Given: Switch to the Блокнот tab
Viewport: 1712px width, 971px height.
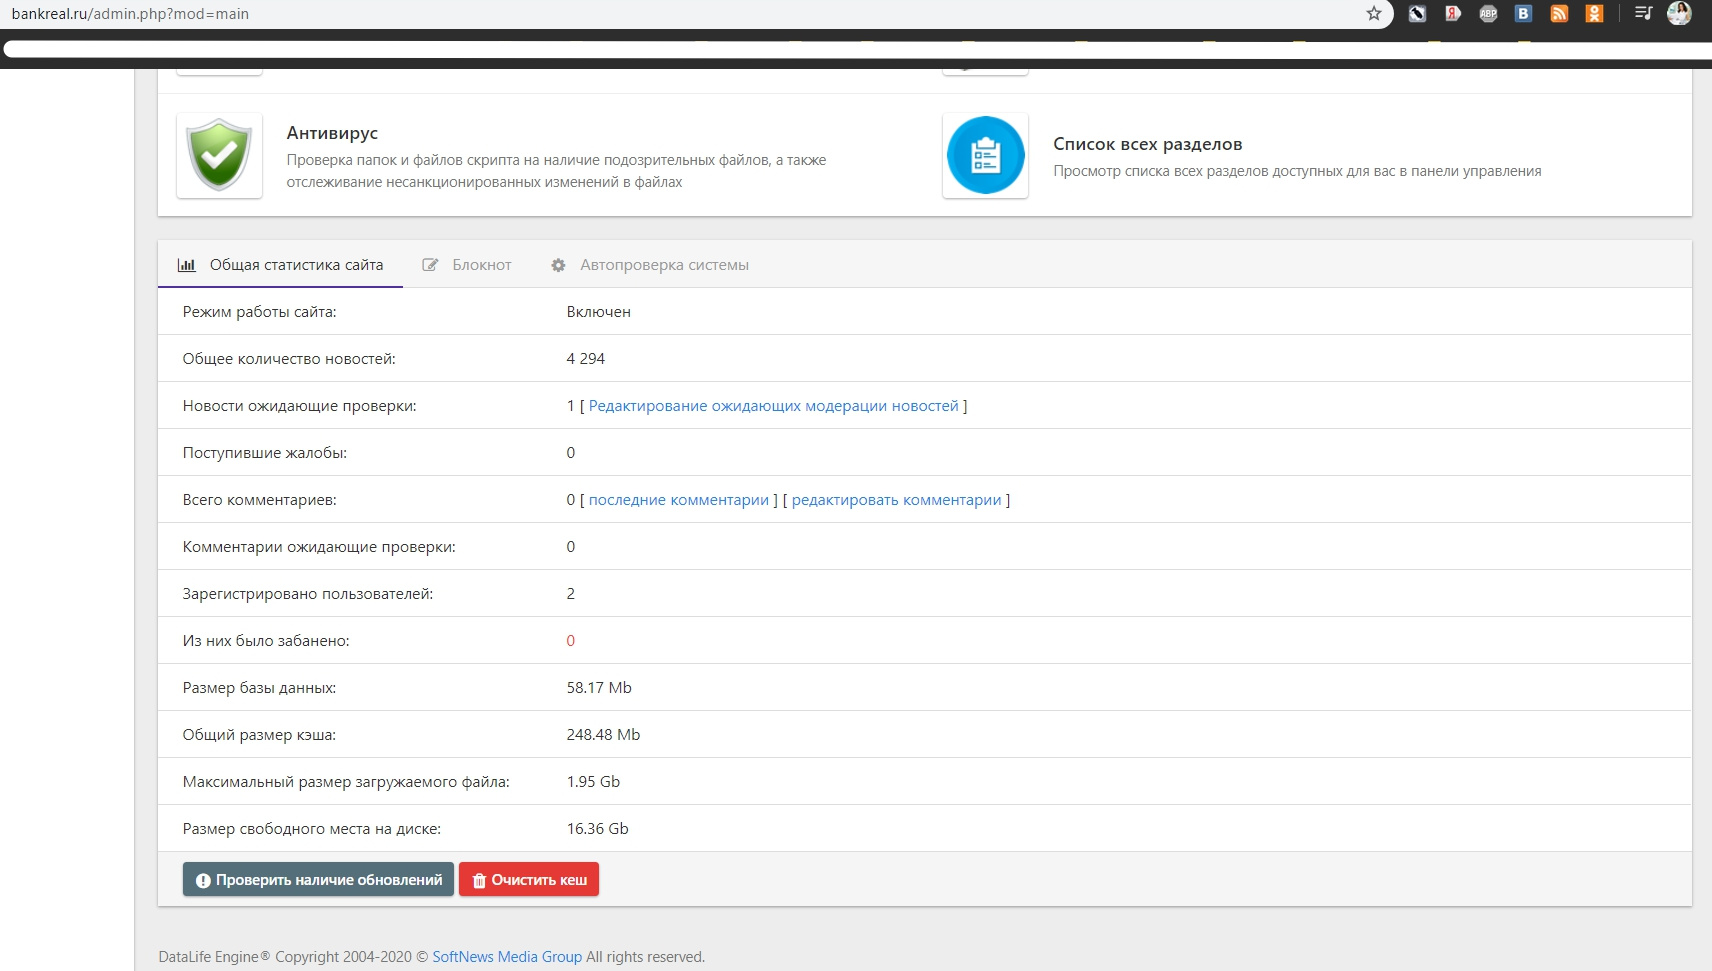Looking at the screenshot, I should (466, 265).
